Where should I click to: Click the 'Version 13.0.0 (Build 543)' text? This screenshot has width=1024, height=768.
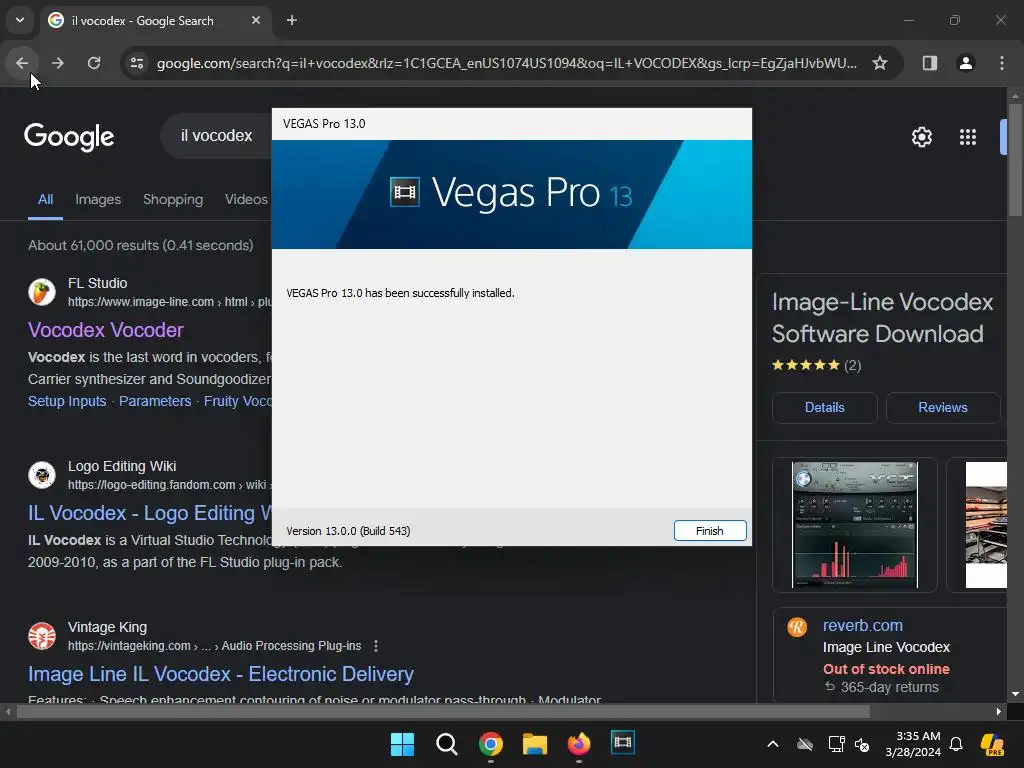(x=348, y=531)
